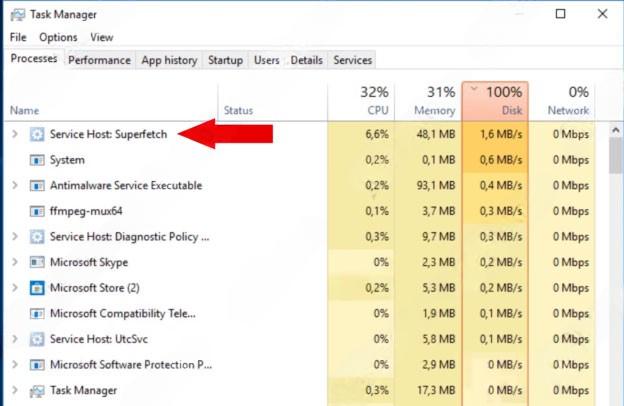624x406 pixels.
Task: Open the Startup tab
Action: coord(225,60)
